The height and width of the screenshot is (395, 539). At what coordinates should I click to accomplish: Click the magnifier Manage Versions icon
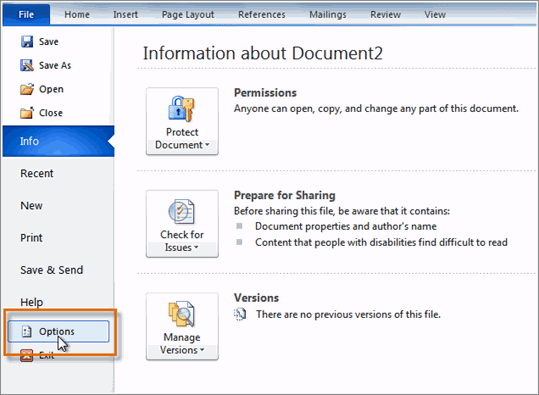click(x=181, y=314)
